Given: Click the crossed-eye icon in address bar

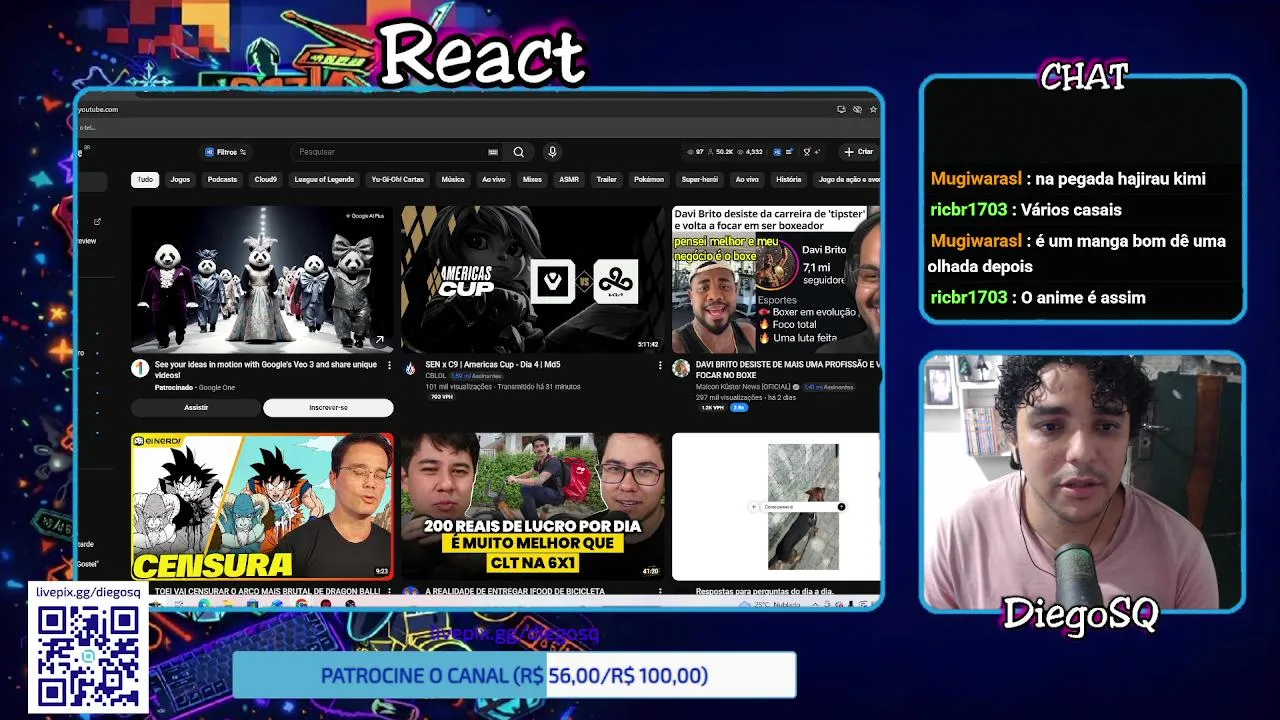Looking at the screenshot, I should coord(857,109).
